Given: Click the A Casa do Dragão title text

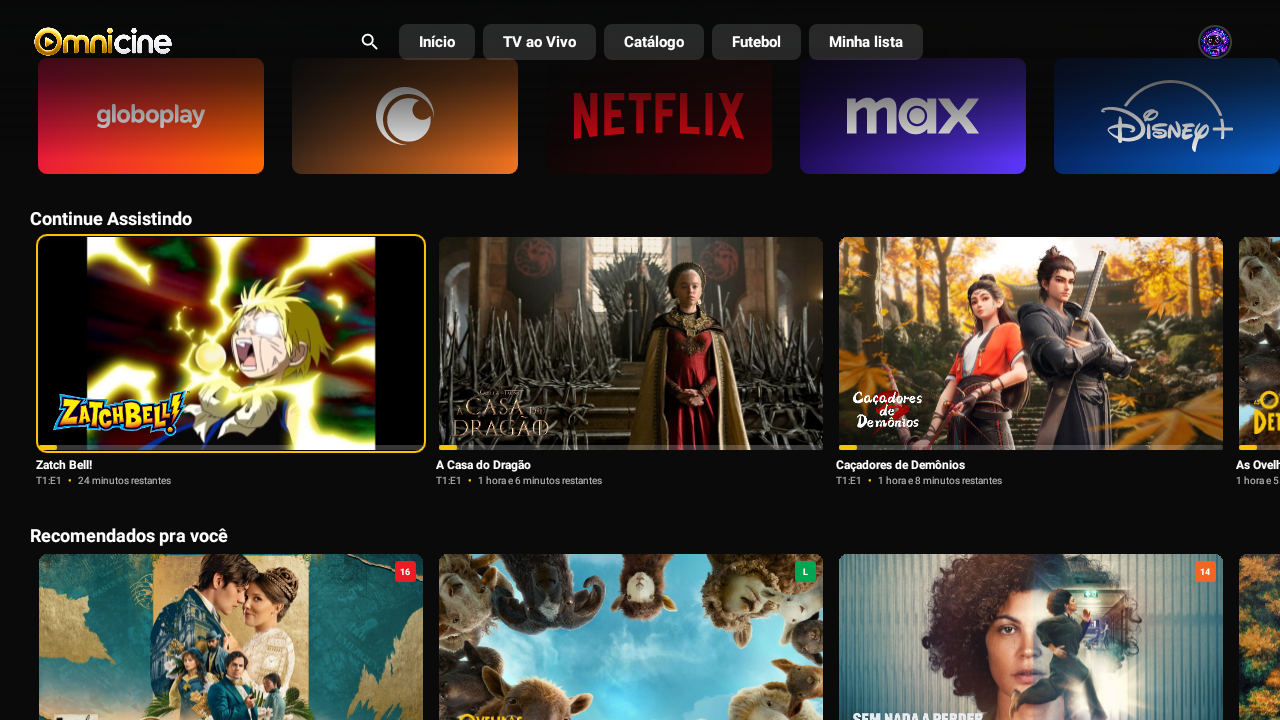Looking at the screenshot, I should [483, 465].
